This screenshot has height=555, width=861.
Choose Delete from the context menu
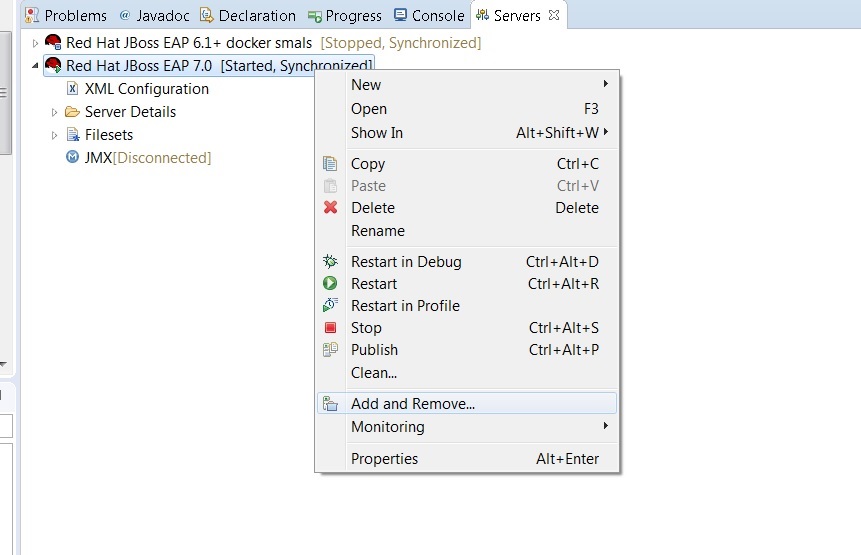(467, 208)
